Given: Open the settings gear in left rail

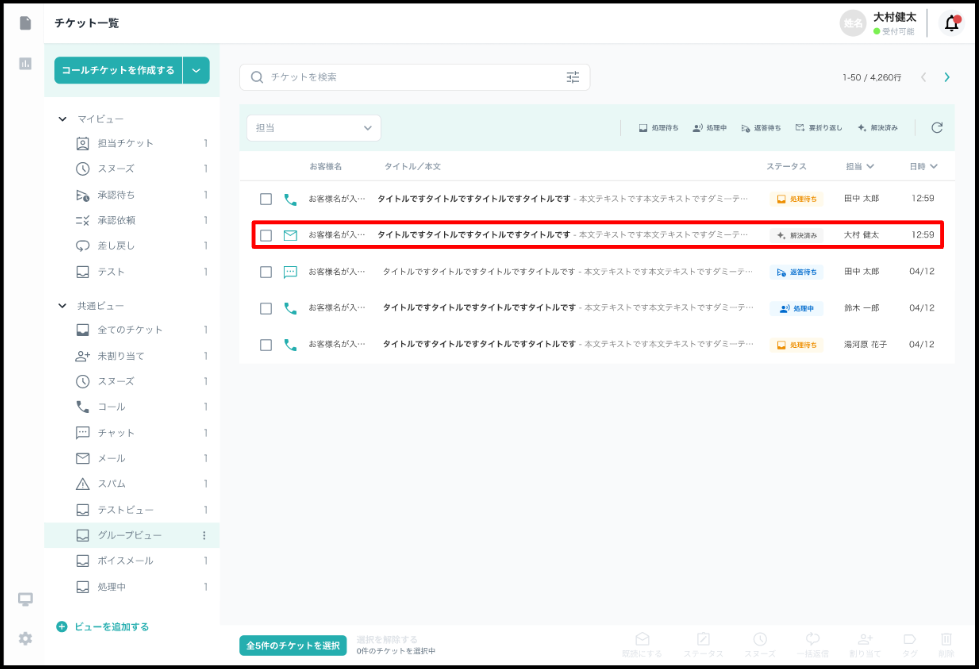Looking at the screenshot, I should (25, 638).
